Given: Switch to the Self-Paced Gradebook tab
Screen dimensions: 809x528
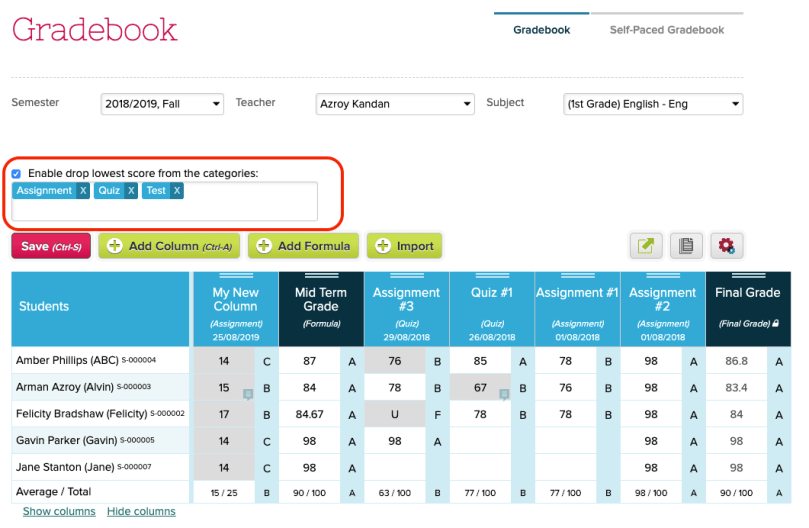Looking at the screenshot, I should click(x=667, y=30).
